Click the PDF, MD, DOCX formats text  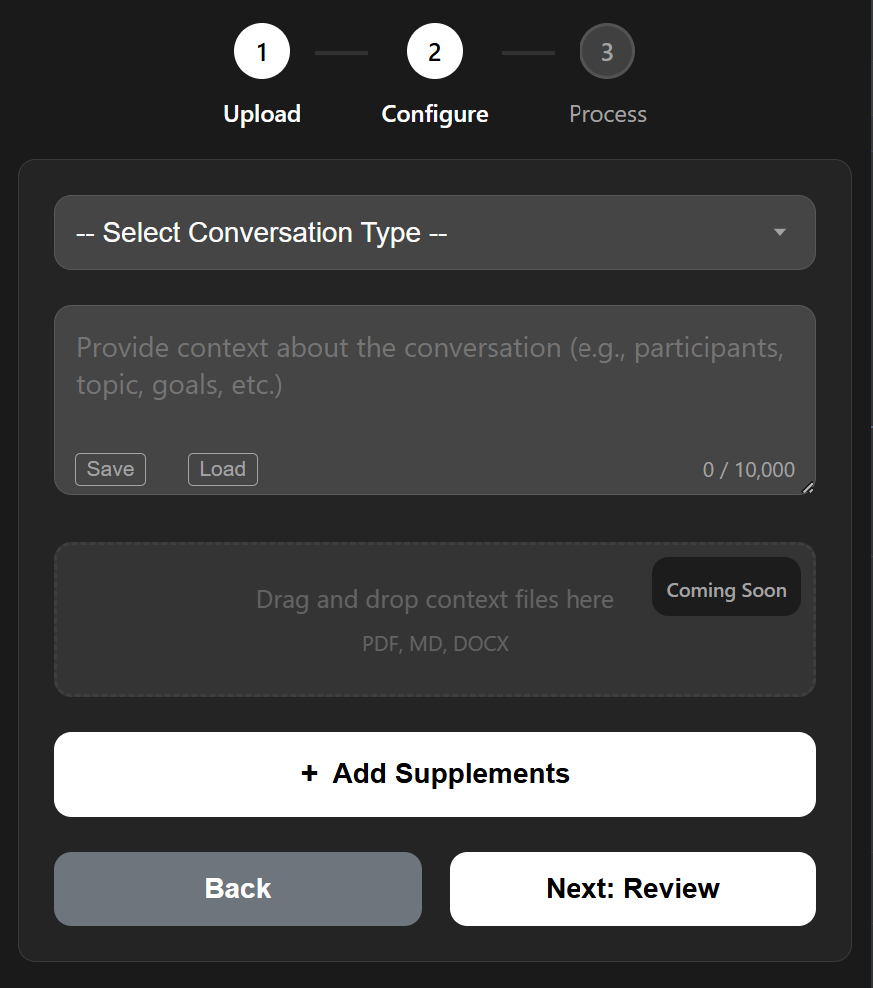pyautogui.click(x=435, y=644)
